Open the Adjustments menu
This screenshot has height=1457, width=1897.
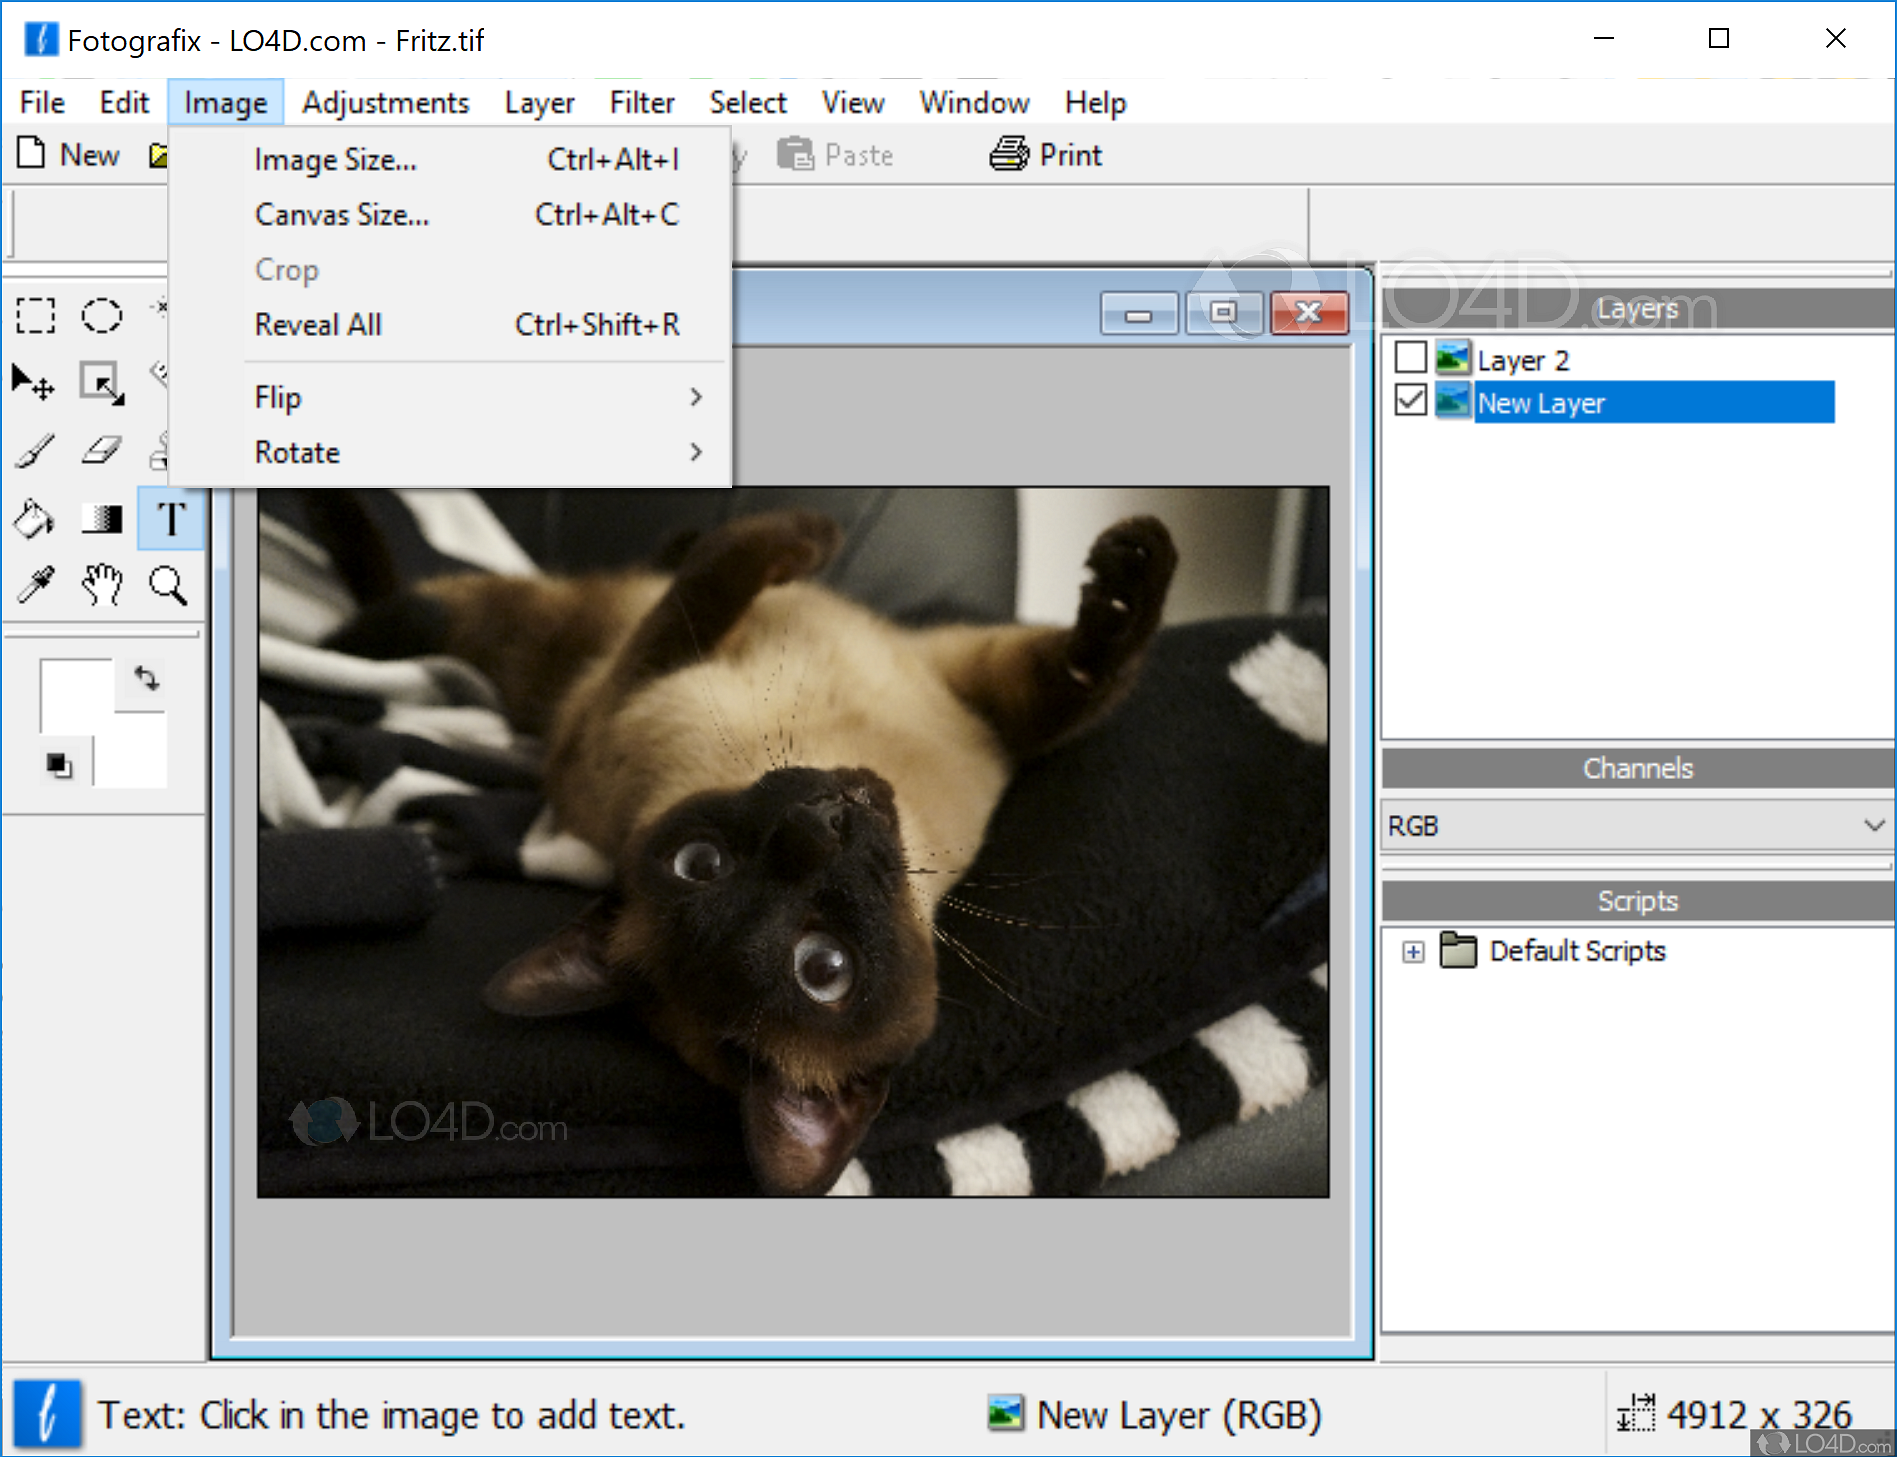(x=385, y=102)
